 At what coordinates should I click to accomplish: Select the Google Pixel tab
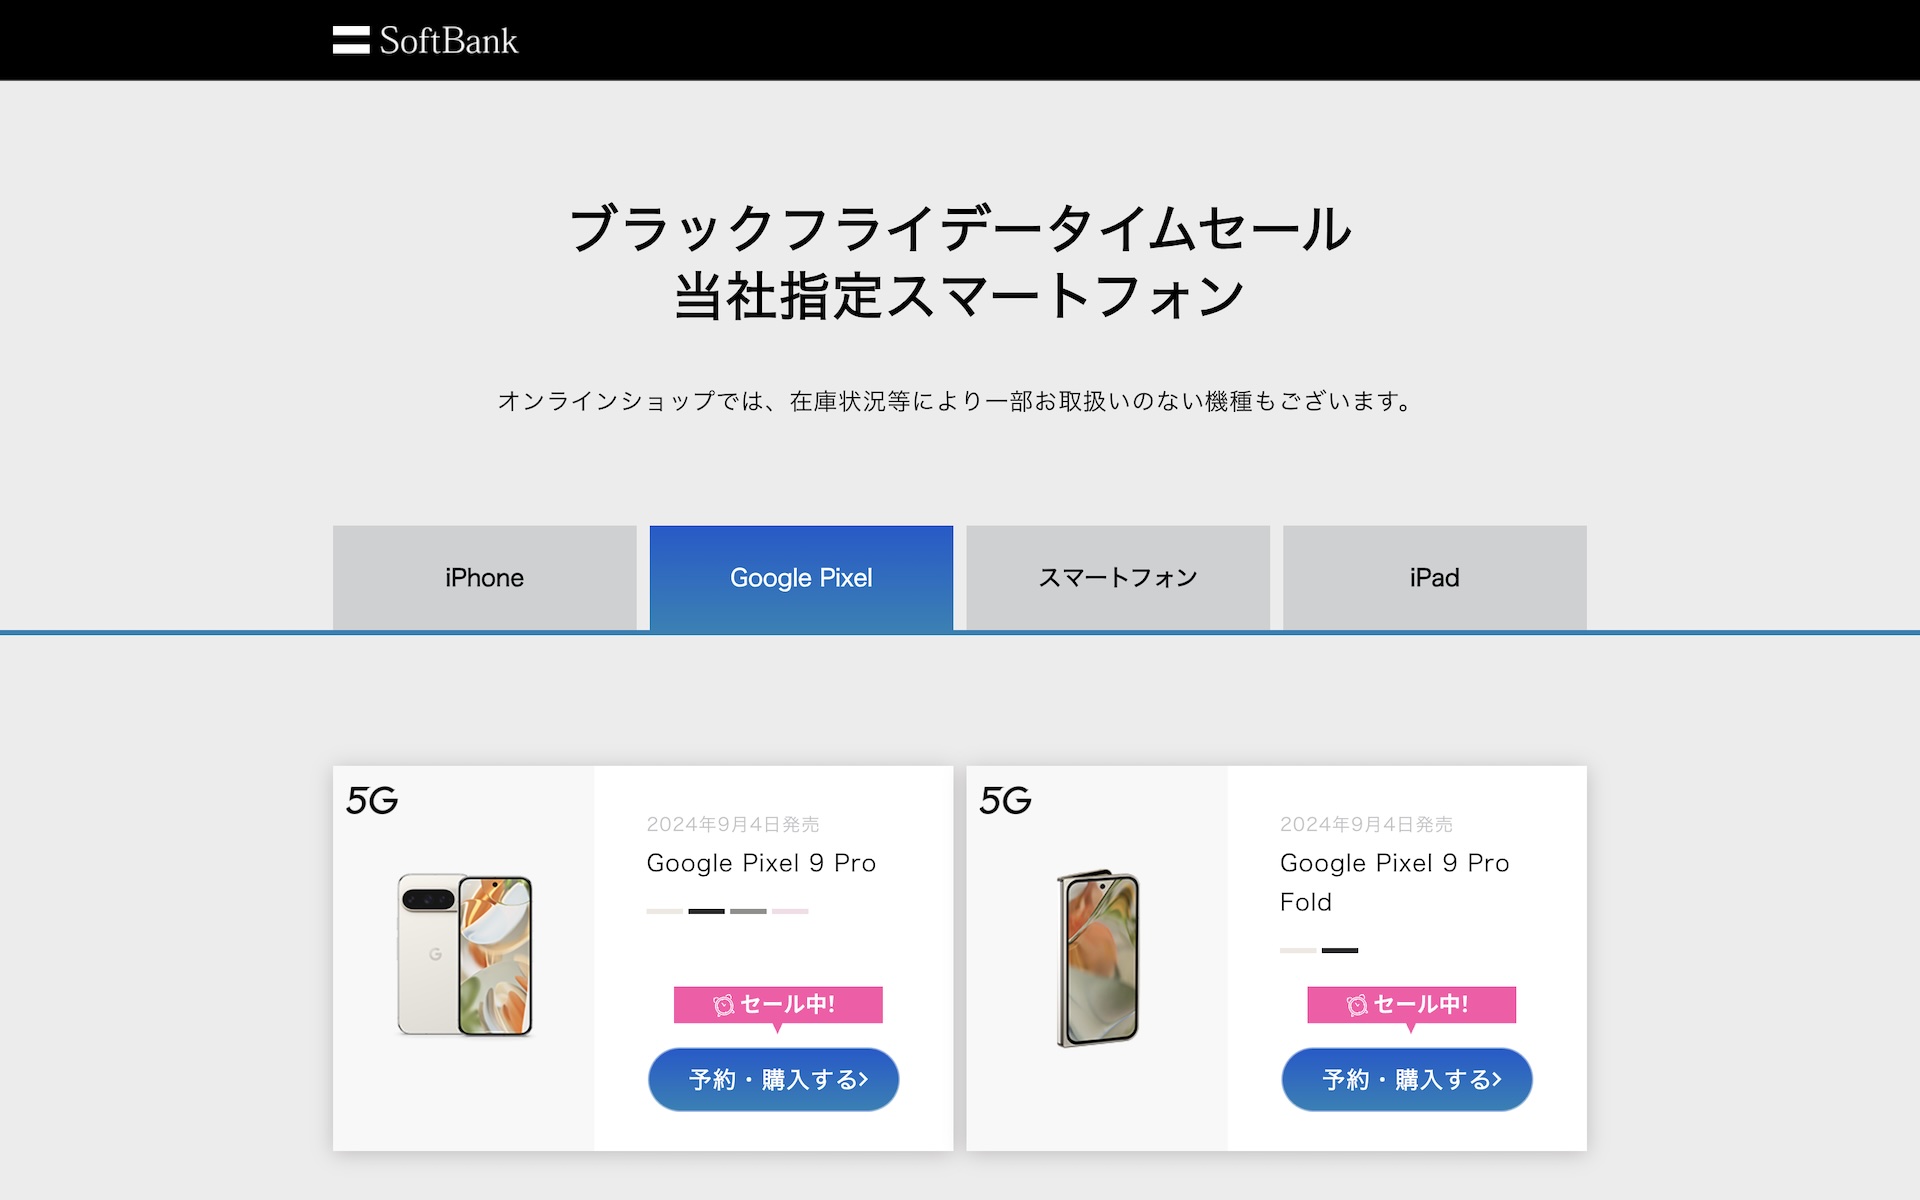801,578
